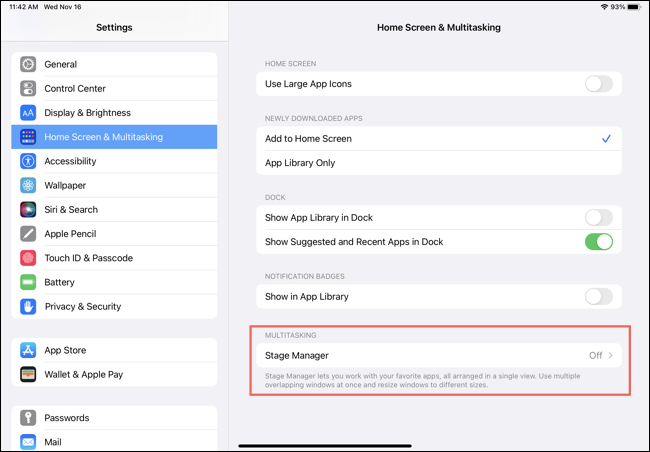Open Display & Brightness settings
The image size is (650, 452).
click(114, 113)
